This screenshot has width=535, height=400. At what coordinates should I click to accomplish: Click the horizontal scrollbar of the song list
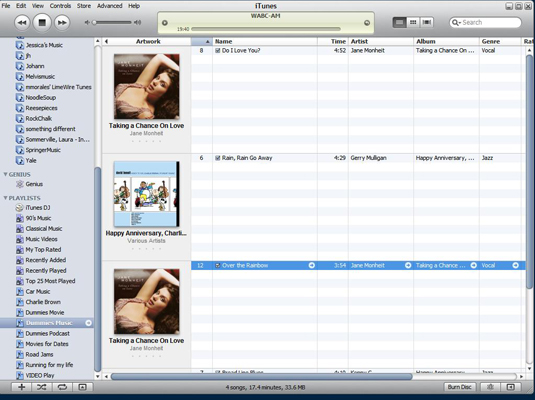(x=261, y=376)
